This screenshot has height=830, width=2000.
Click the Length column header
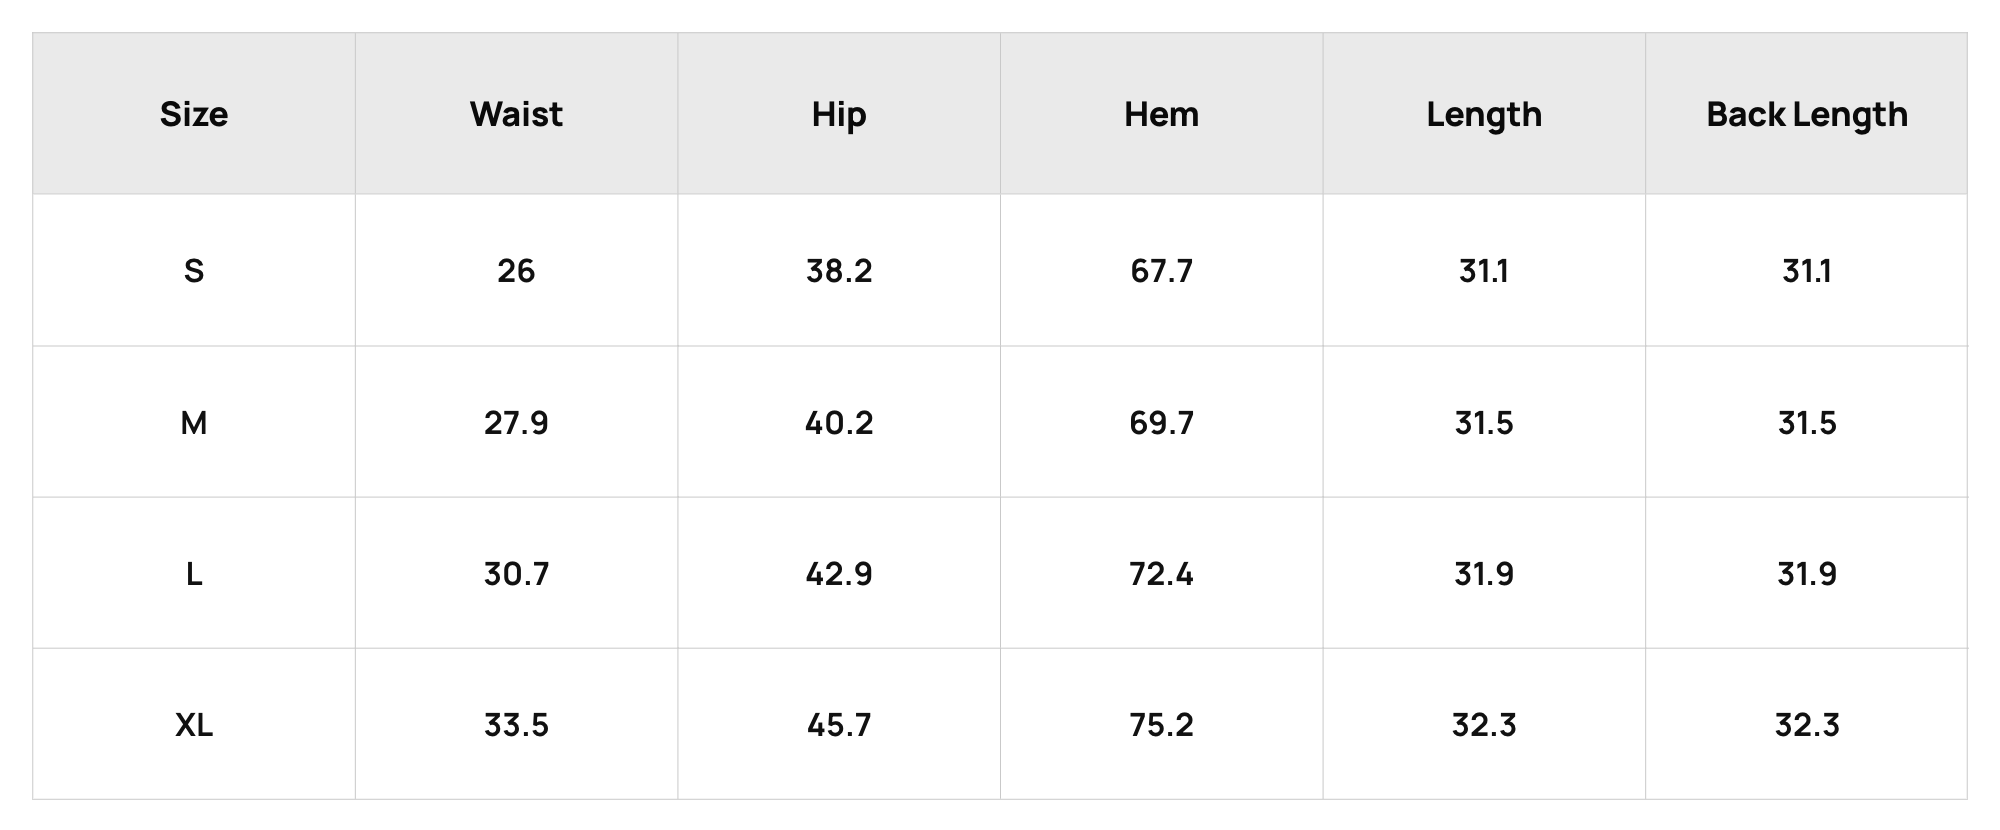point(1484,115)
